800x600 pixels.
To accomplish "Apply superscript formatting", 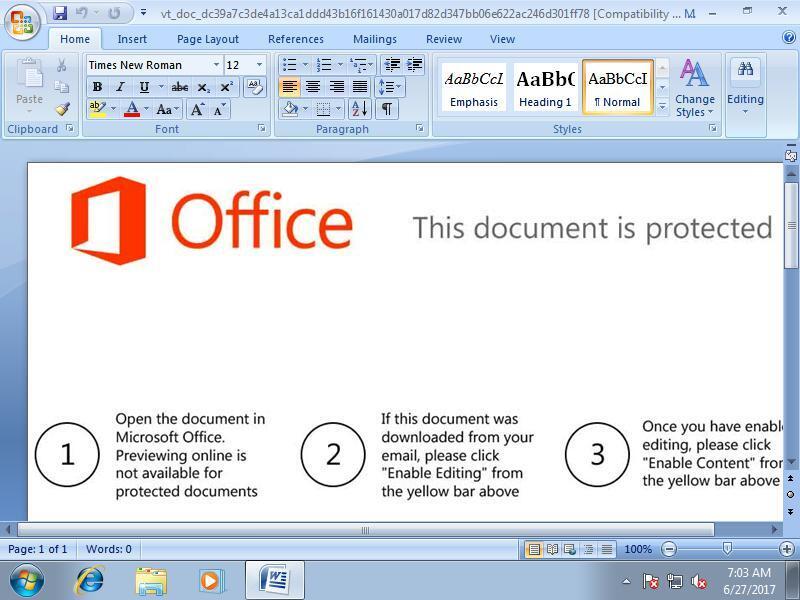I will pyautogui.click(x=227, y=87).
